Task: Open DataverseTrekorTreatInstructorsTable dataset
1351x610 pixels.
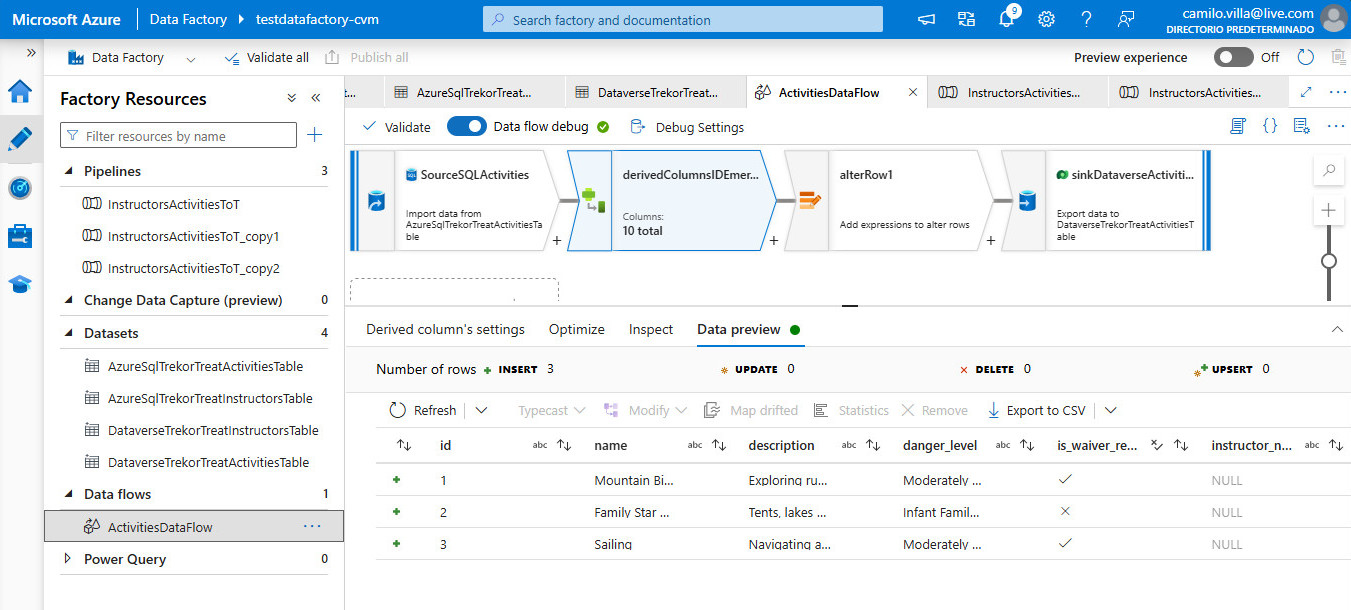Action: [213, 430]
